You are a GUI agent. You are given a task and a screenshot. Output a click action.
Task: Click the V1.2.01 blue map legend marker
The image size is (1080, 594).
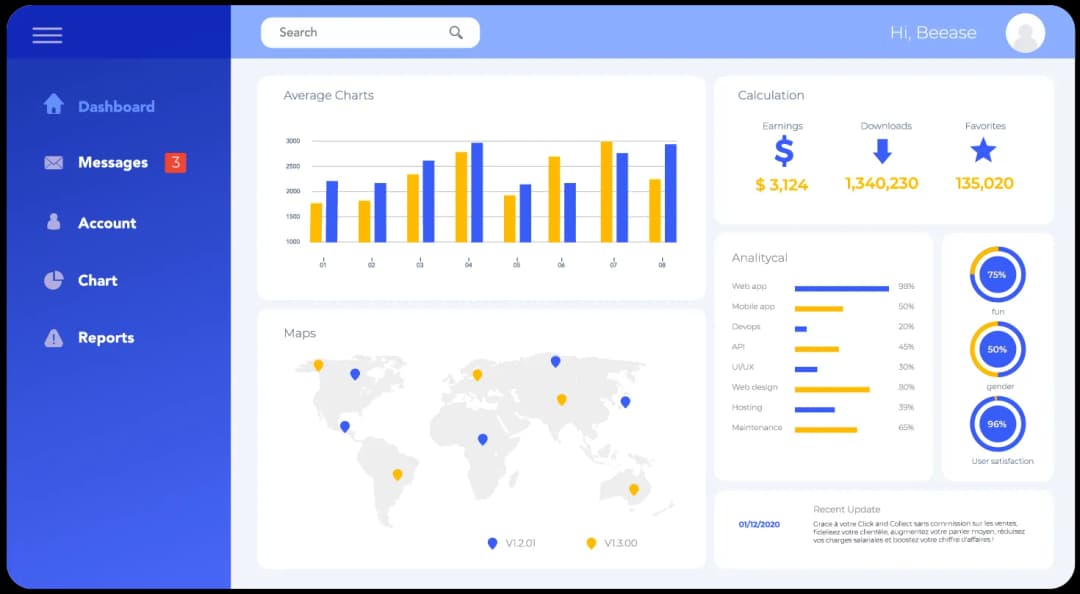(492, 543)
